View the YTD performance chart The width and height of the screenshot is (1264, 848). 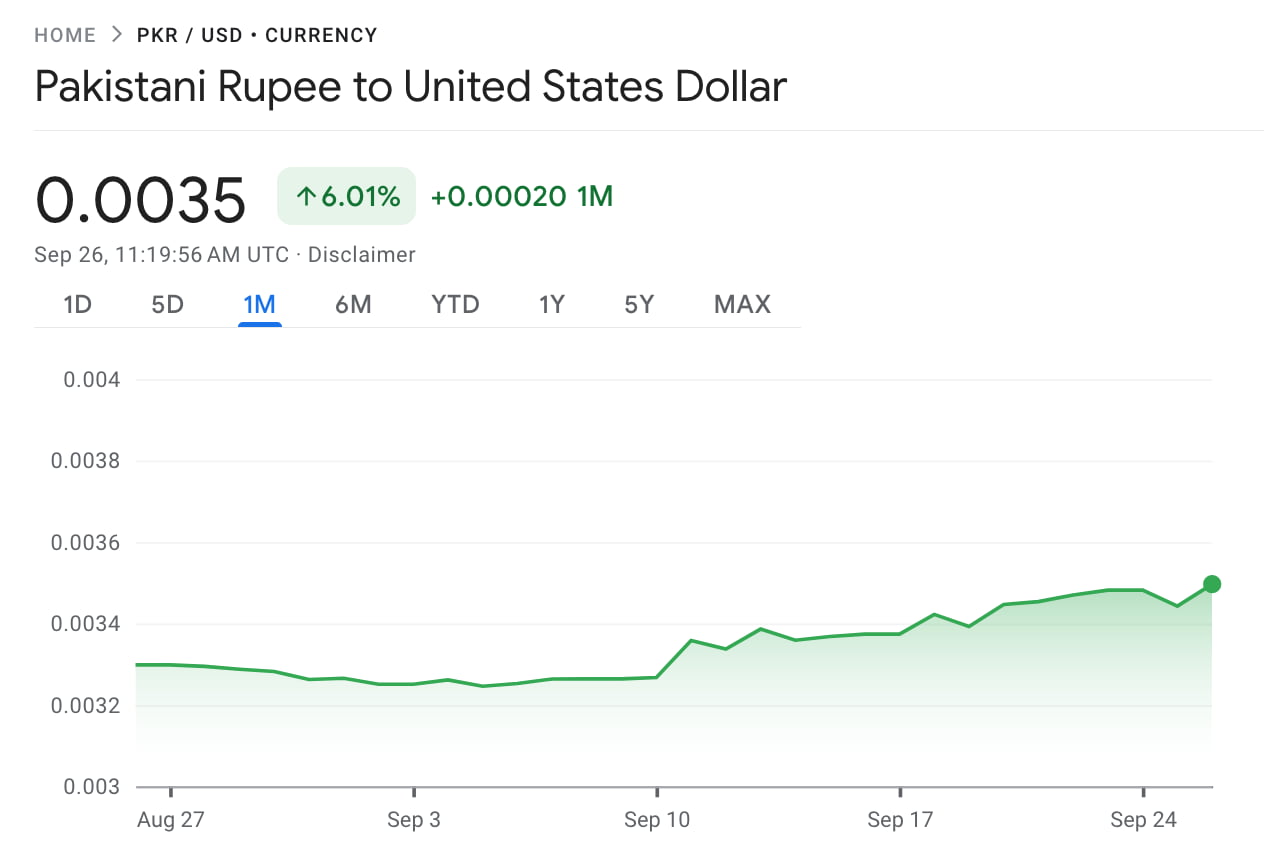click(x=455, y=304)
